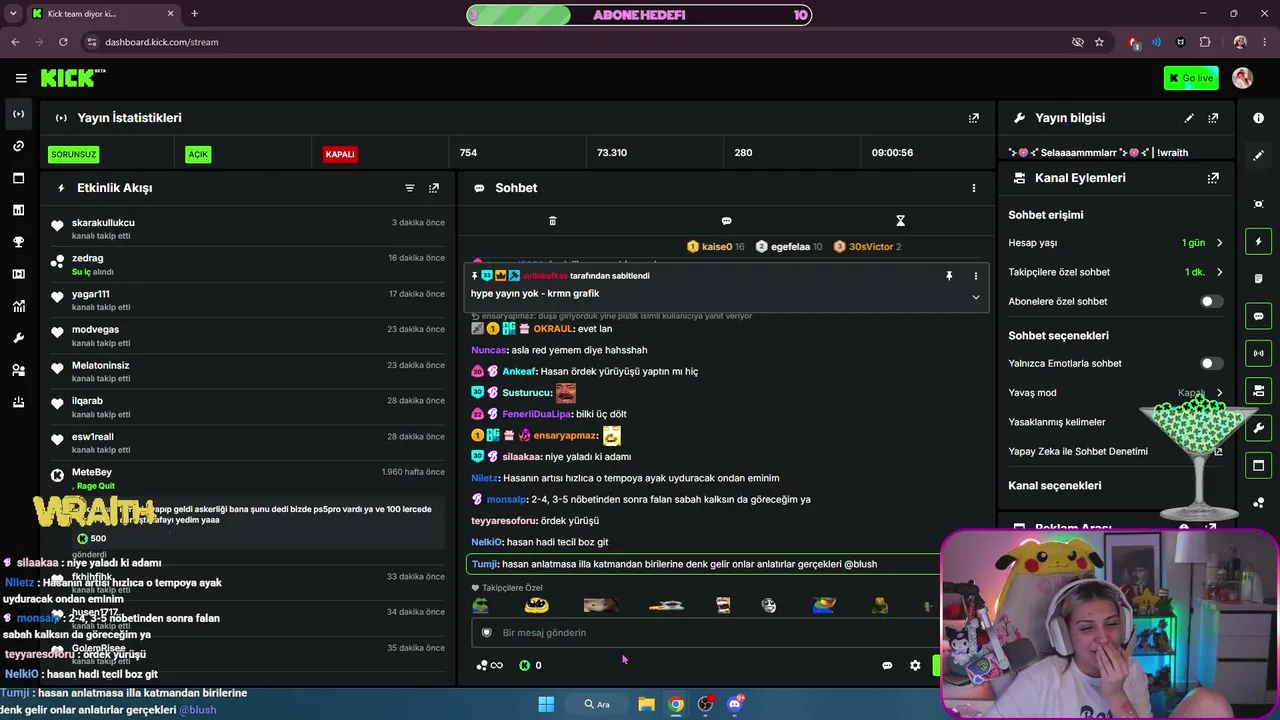Image resolution: width=1280 pixels, height=720 pixels.
Task: Open File Explorer from the taskbar
Action: pos(646,704)
